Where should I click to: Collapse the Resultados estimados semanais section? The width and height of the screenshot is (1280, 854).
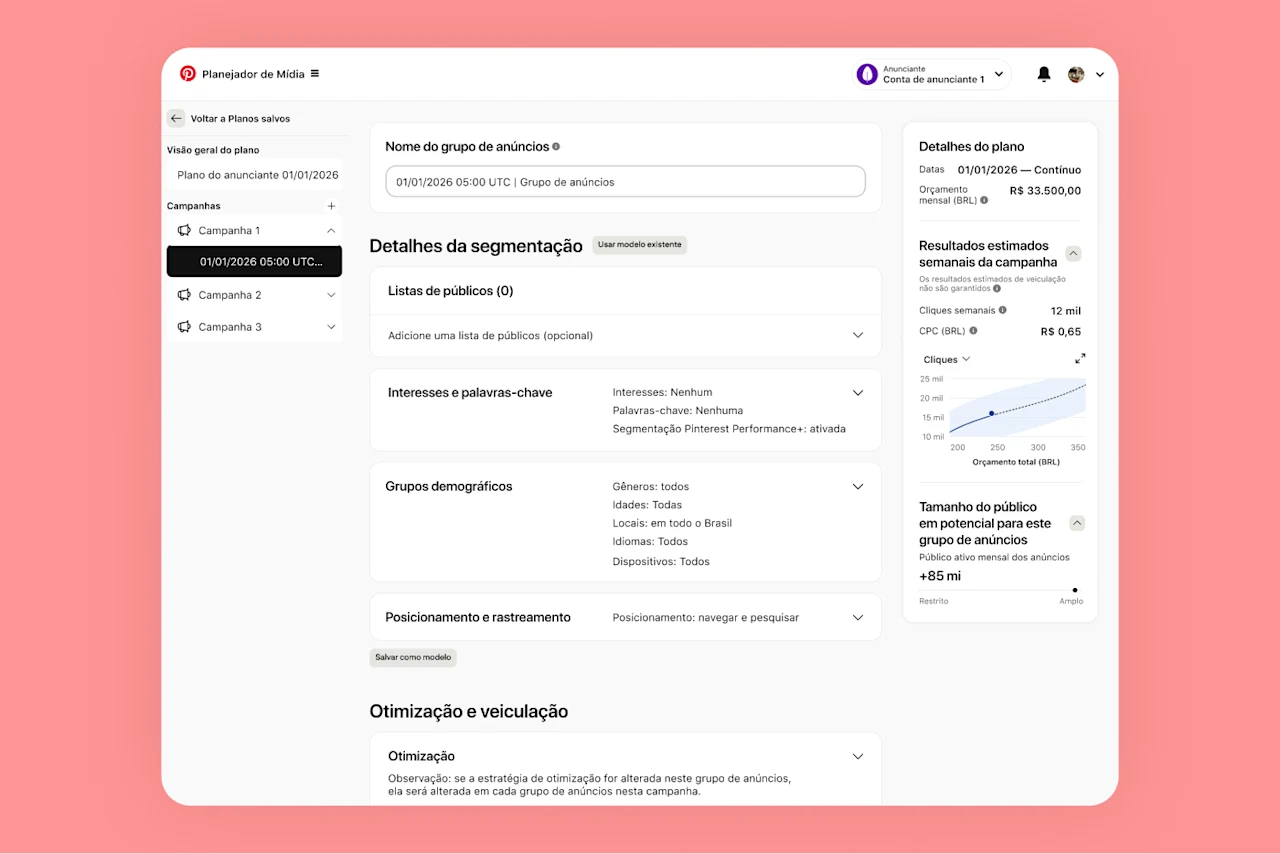(1073, 253)
